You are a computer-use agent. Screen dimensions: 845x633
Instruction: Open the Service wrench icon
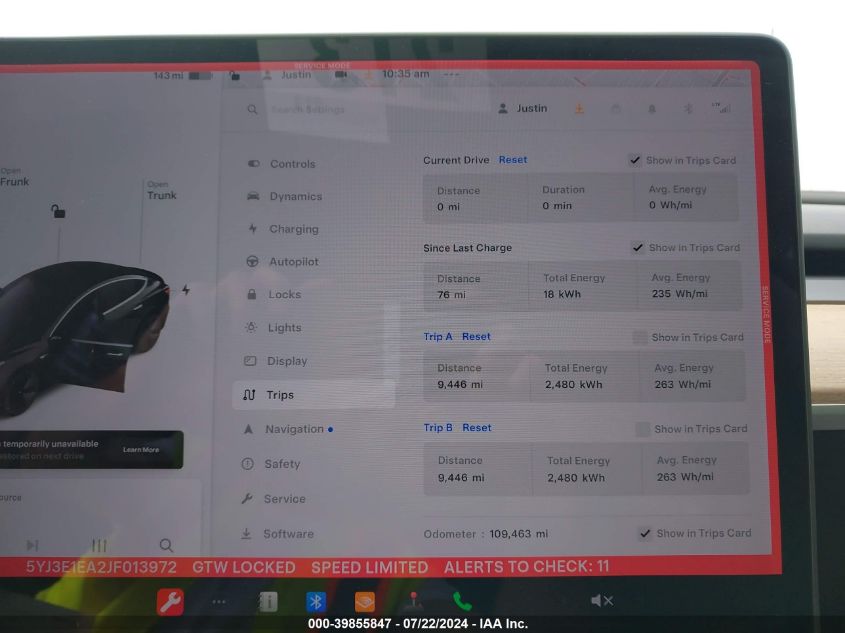[253, 499]
